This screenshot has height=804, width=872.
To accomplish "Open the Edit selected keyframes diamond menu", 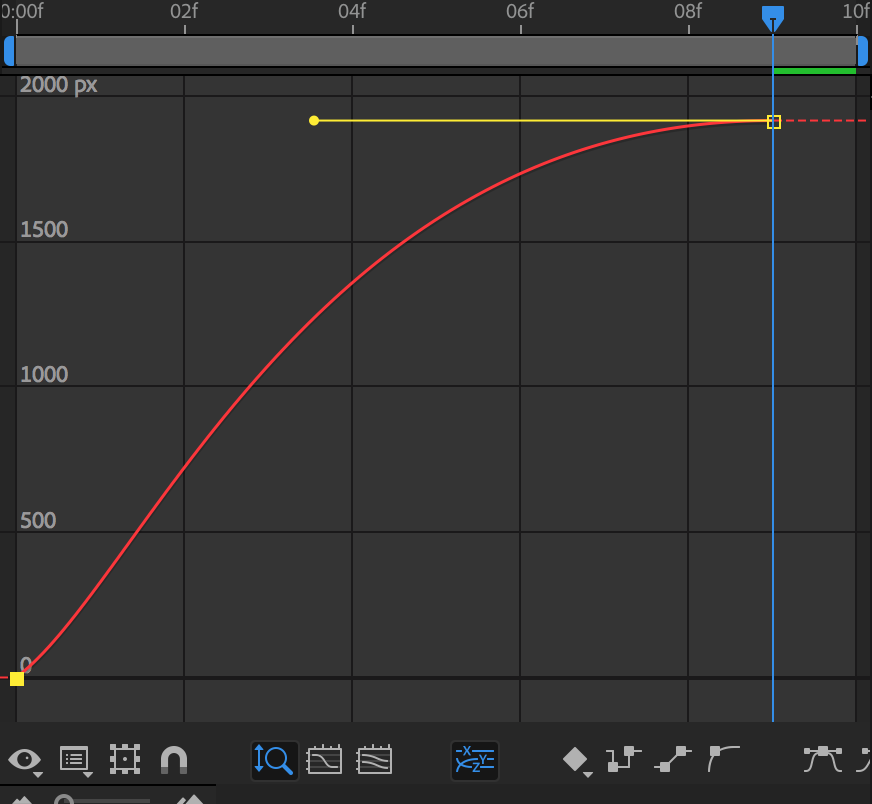I will [x=576, y=760].
